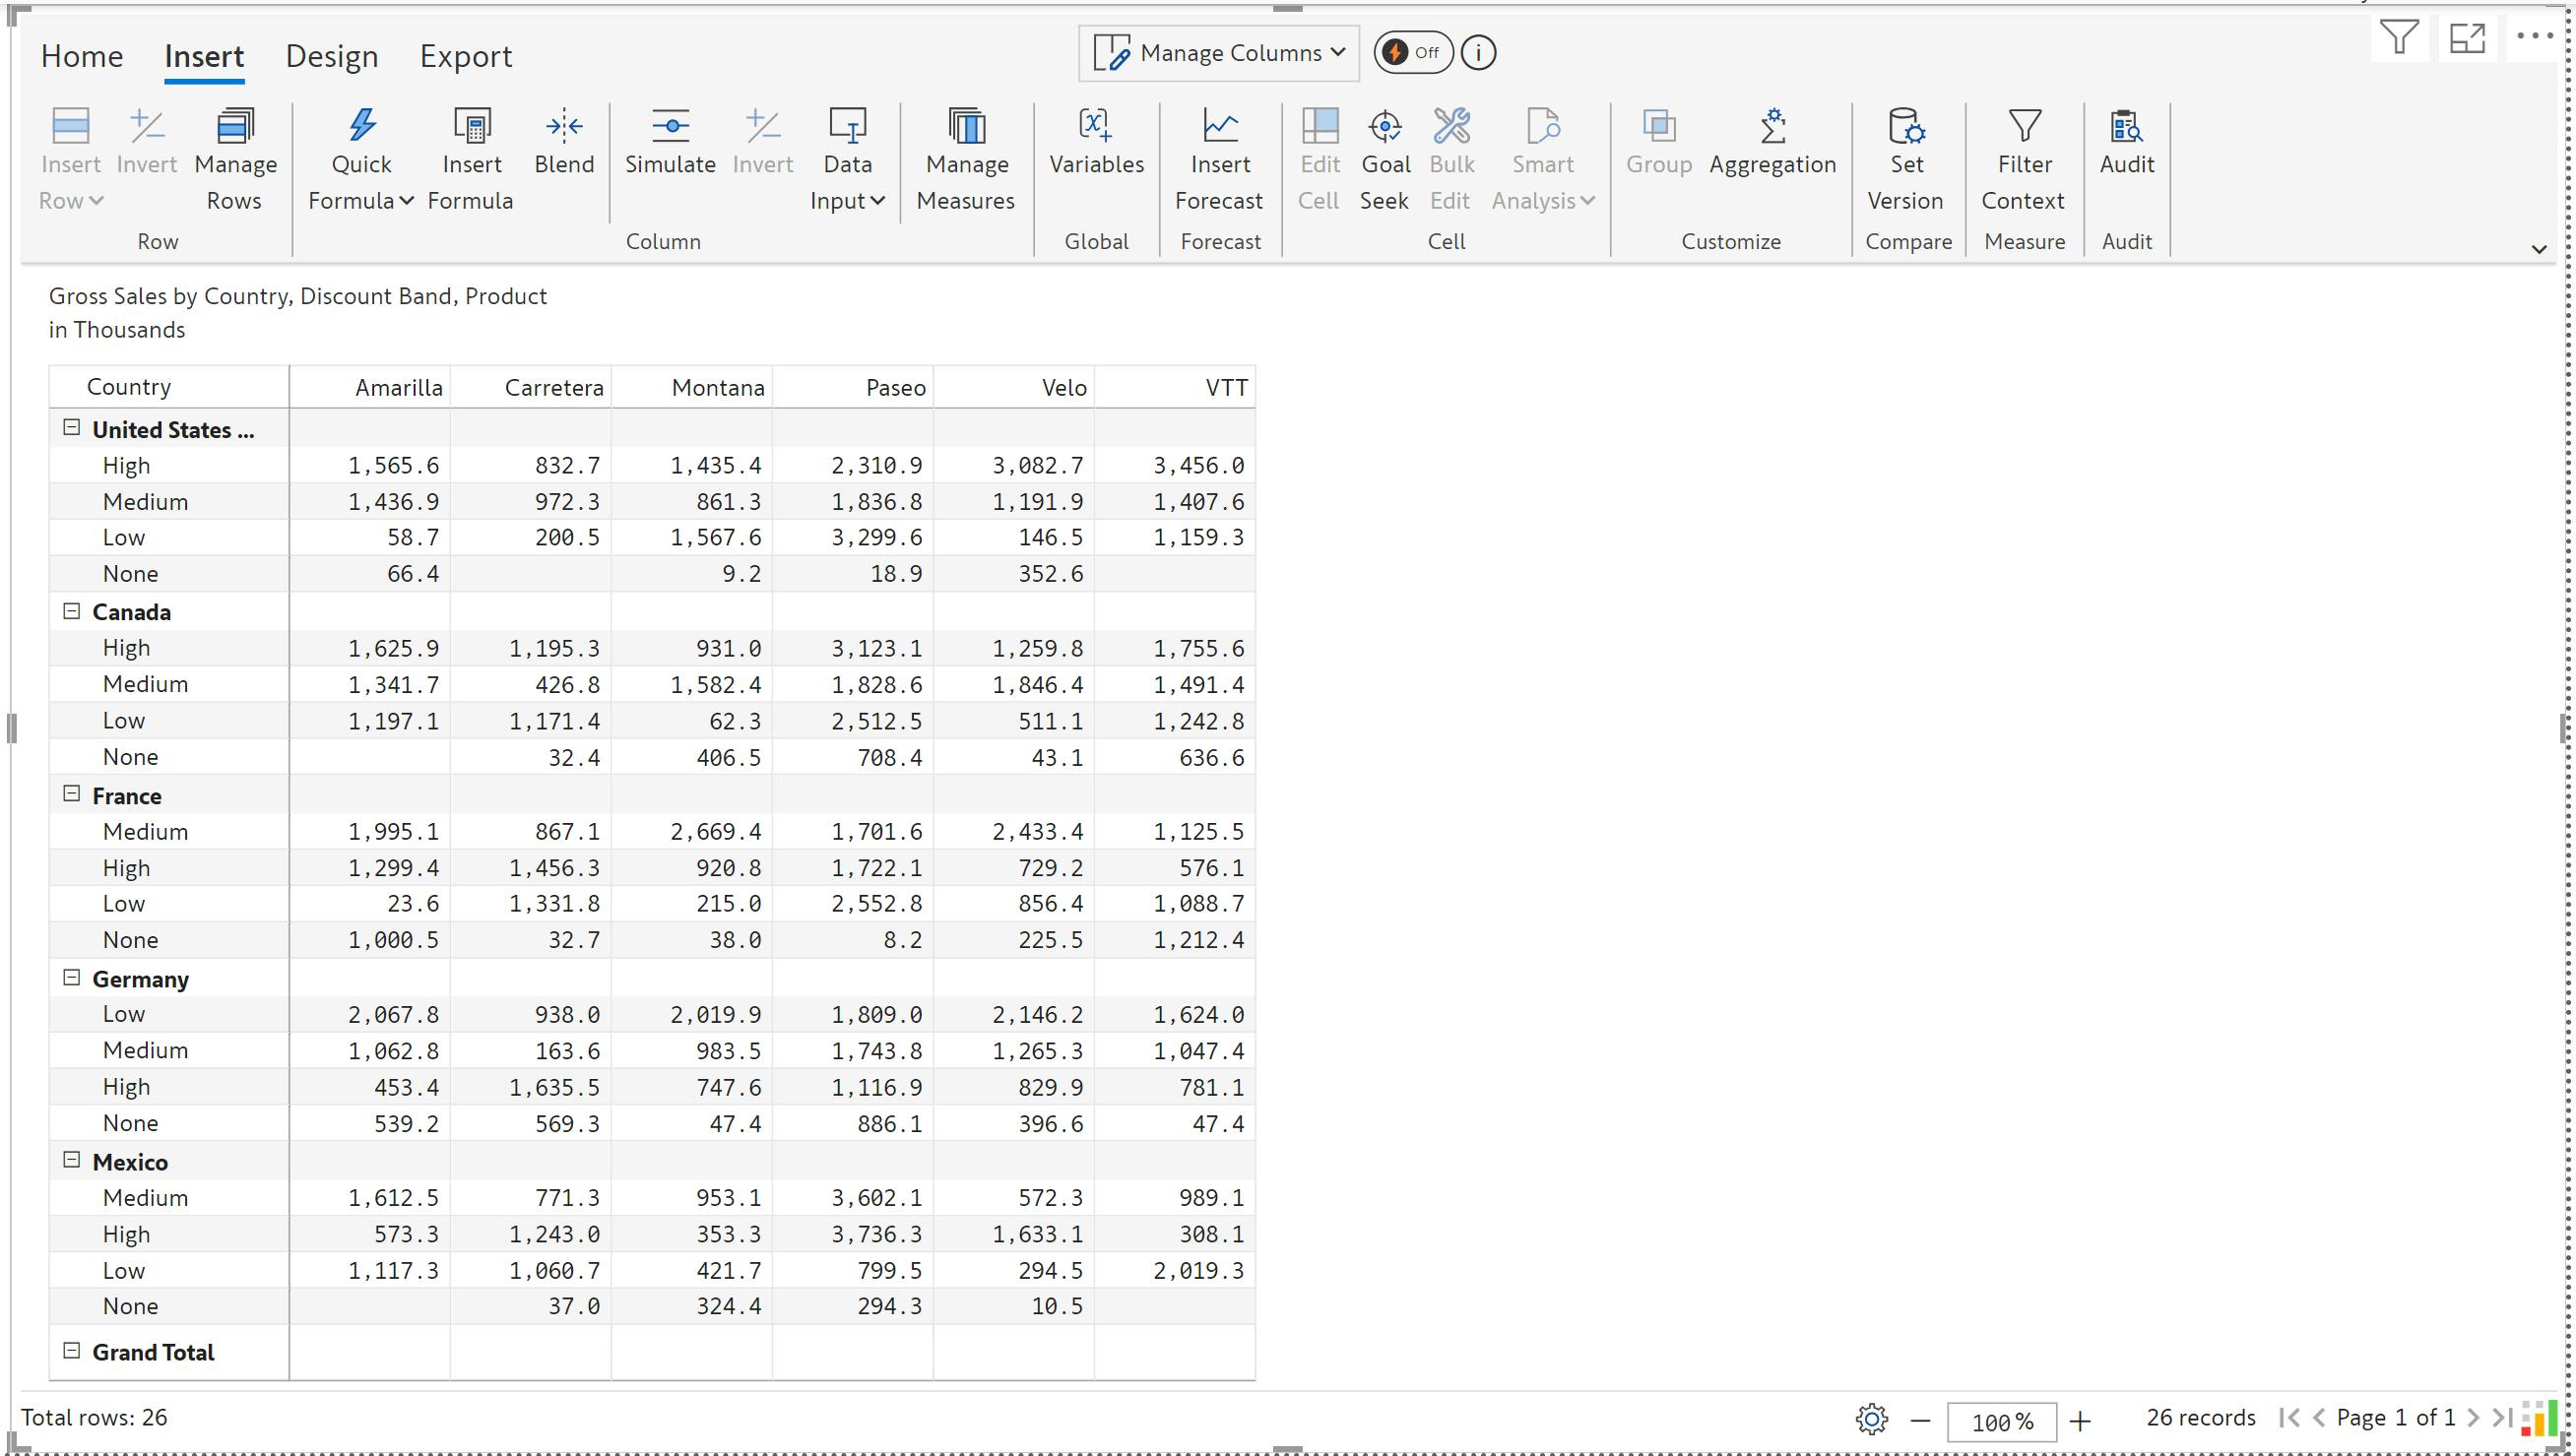Image resolution: width=2576 pixels, height=1456 pixels.
Task: Toggle the lightning Off switch
Action: (x=1412, y=53)
